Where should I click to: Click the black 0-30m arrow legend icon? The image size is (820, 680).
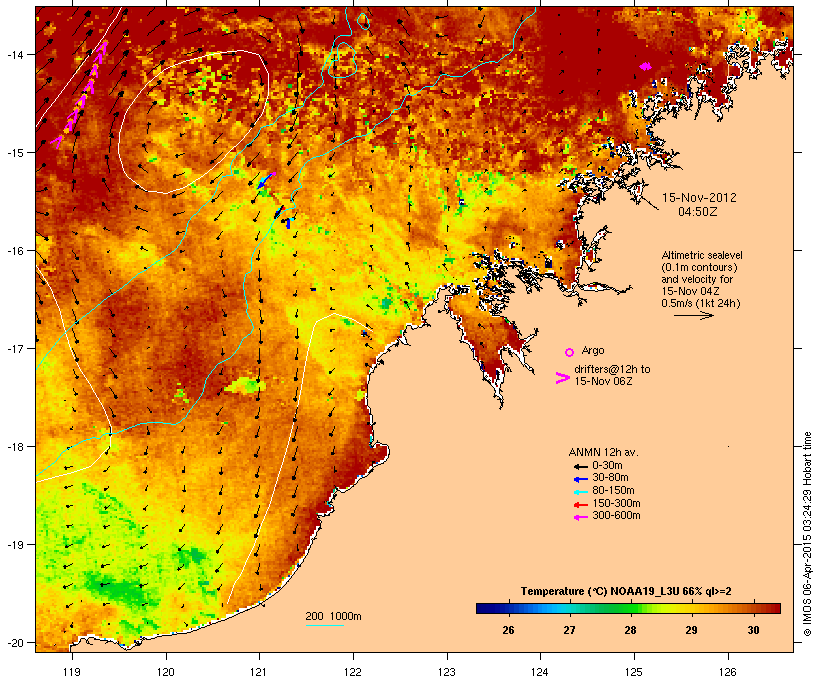pos(580,466)
